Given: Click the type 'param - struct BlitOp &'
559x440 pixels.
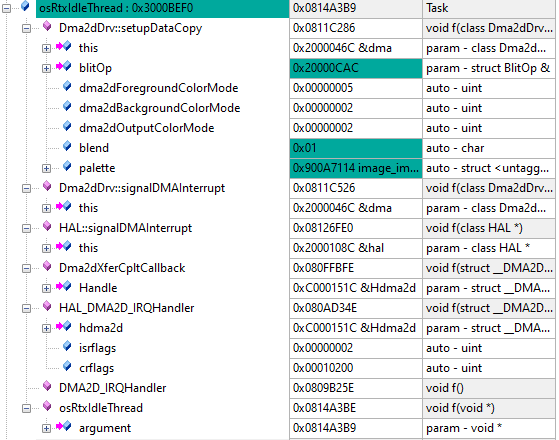Looking at the screenshot, I should pyautogui.click(x=489, y=68).
